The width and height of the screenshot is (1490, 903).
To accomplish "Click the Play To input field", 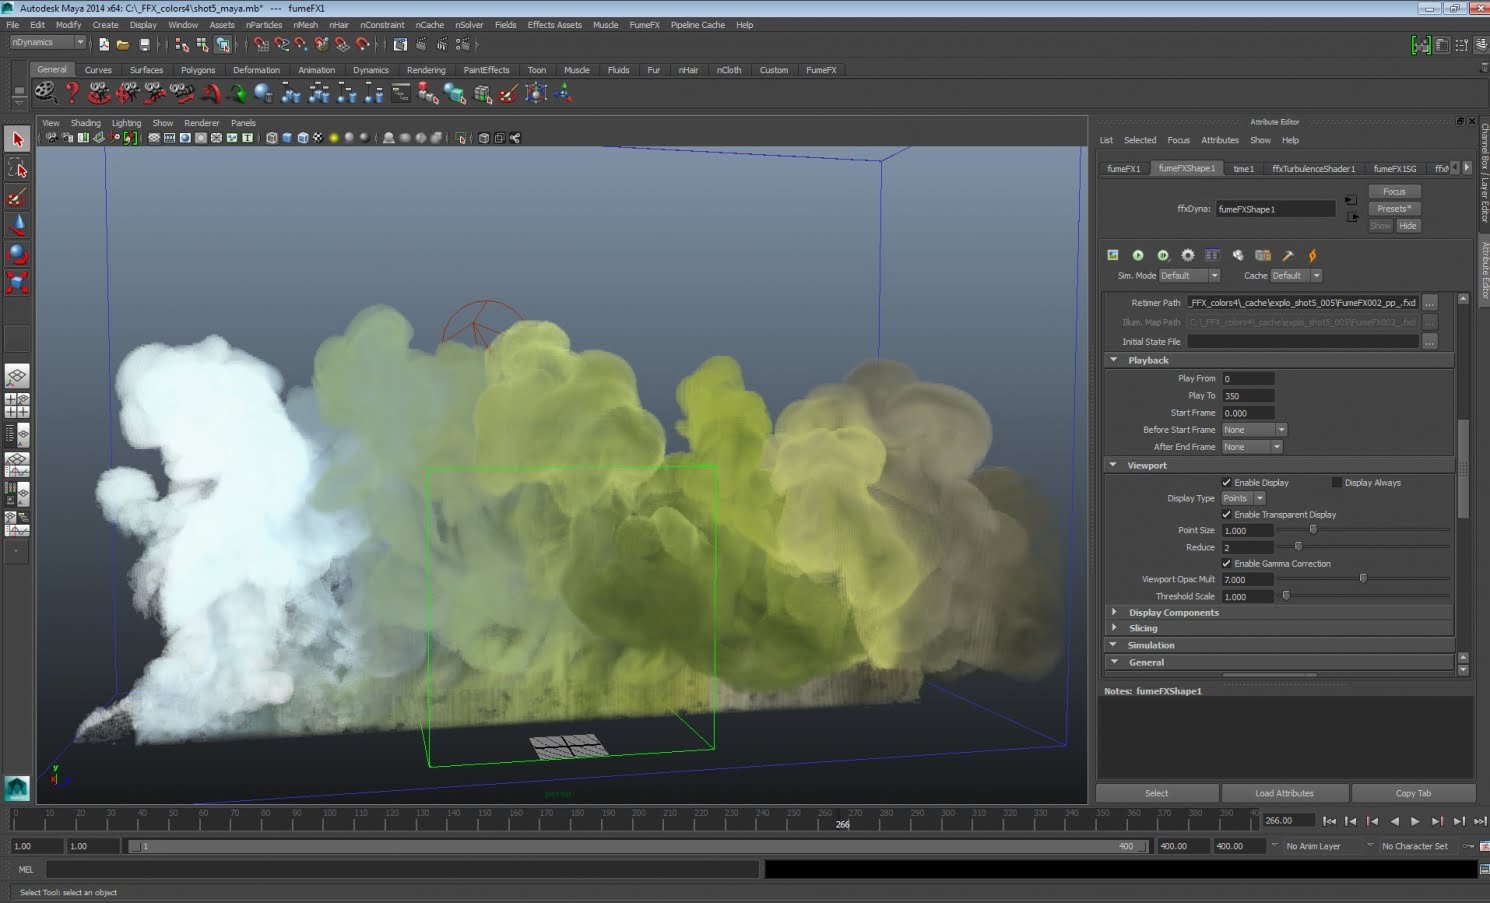I will [1247, 396].
